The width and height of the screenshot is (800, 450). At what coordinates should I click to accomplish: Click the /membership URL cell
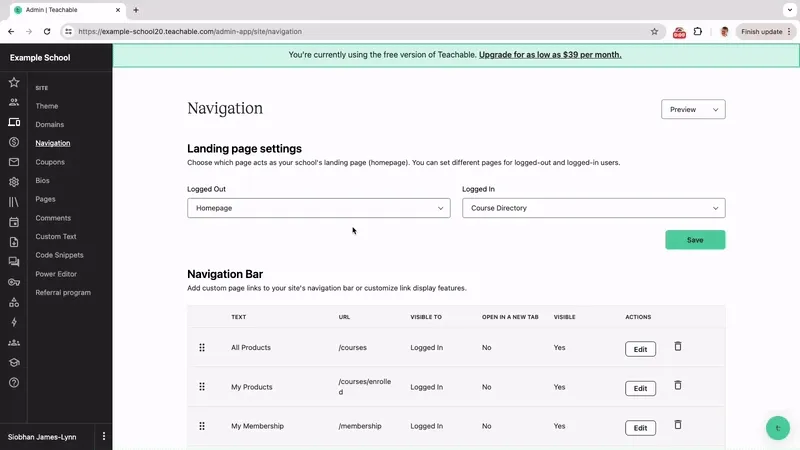(x=360, y=426)
